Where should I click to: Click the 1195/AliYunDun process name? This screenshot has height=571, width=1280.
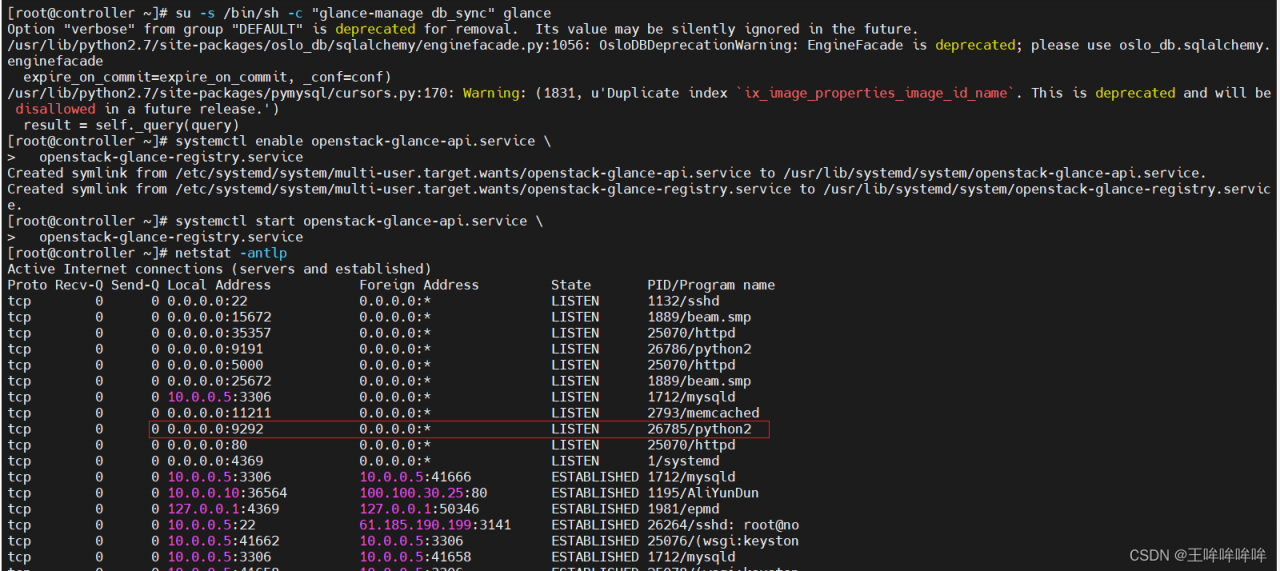pos(703,493)
